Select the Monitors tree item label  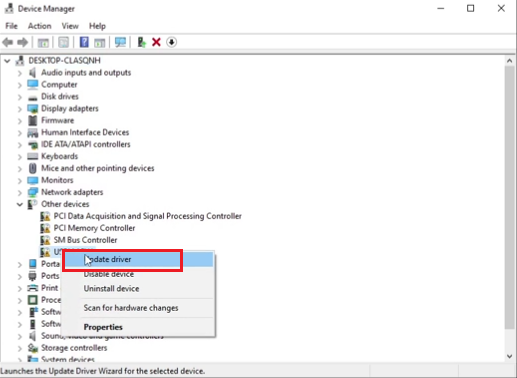[57, 180]
